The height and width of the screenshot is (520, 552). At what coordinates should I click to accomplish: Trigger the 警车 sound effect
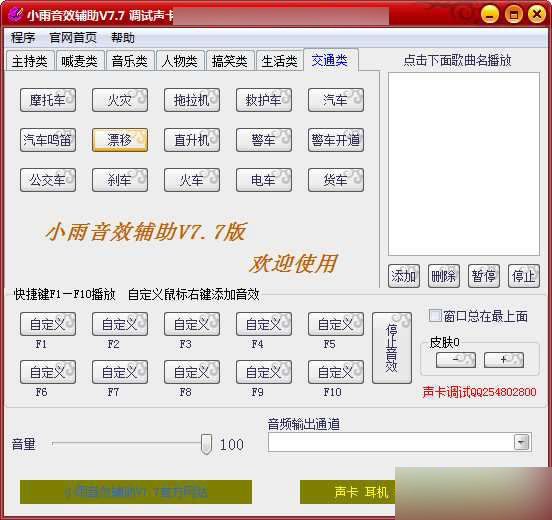coord(264,140)
